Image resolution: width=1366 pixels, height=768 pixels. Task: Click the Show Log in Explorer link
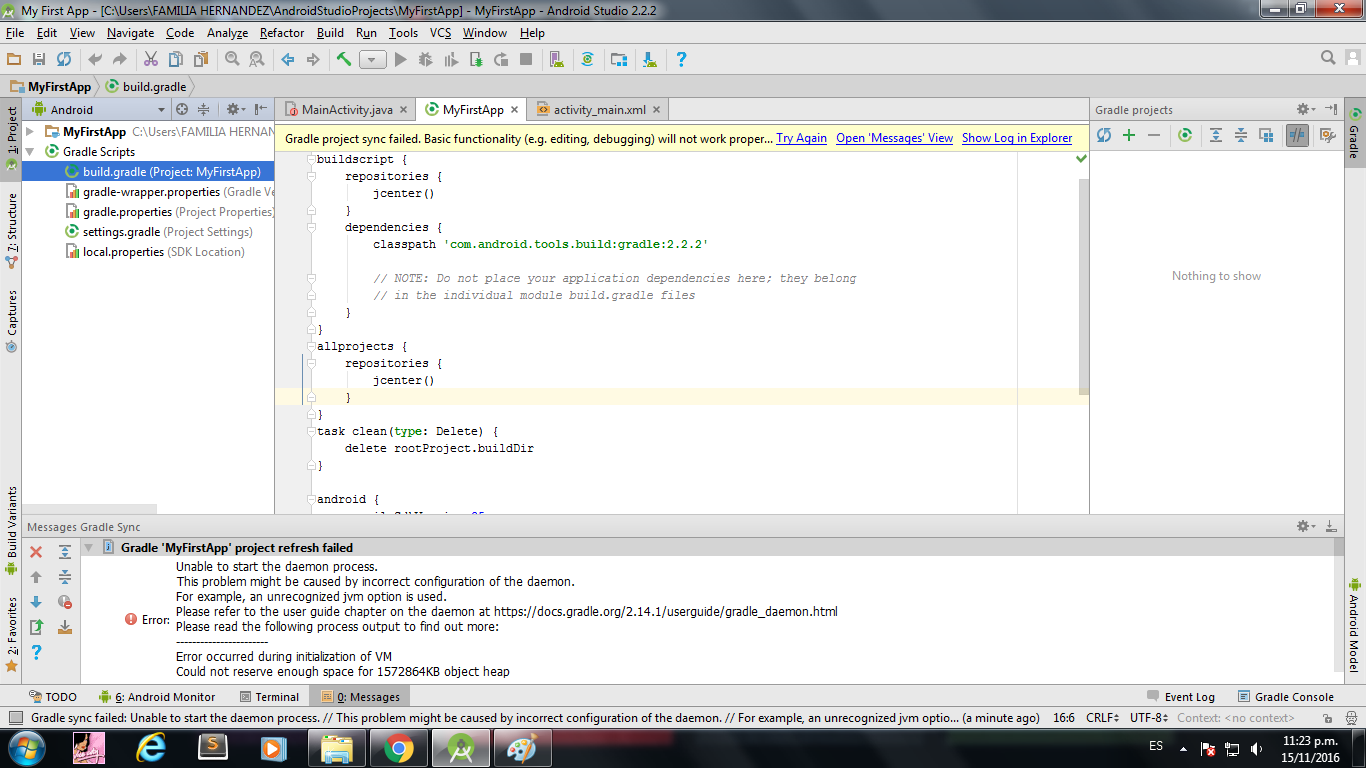(1017, 138)
